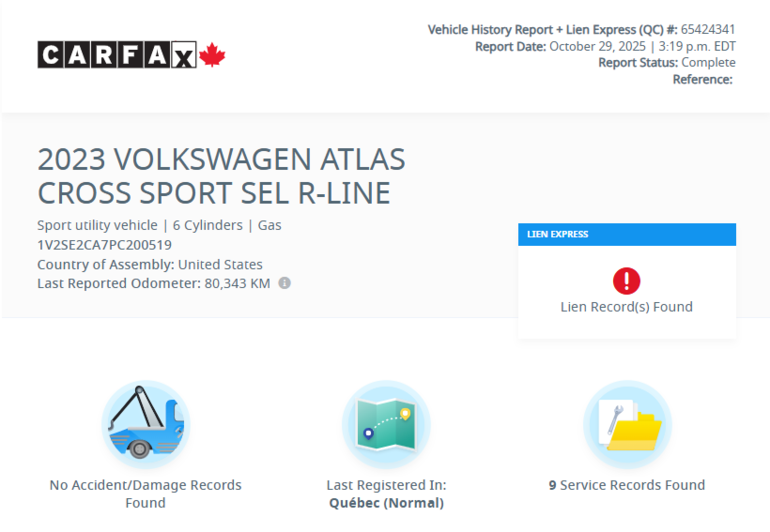Screen dimensions: 770x532
Task: Click the CARFAX logo
Action: pyautogui.click(x=117, y=55)
